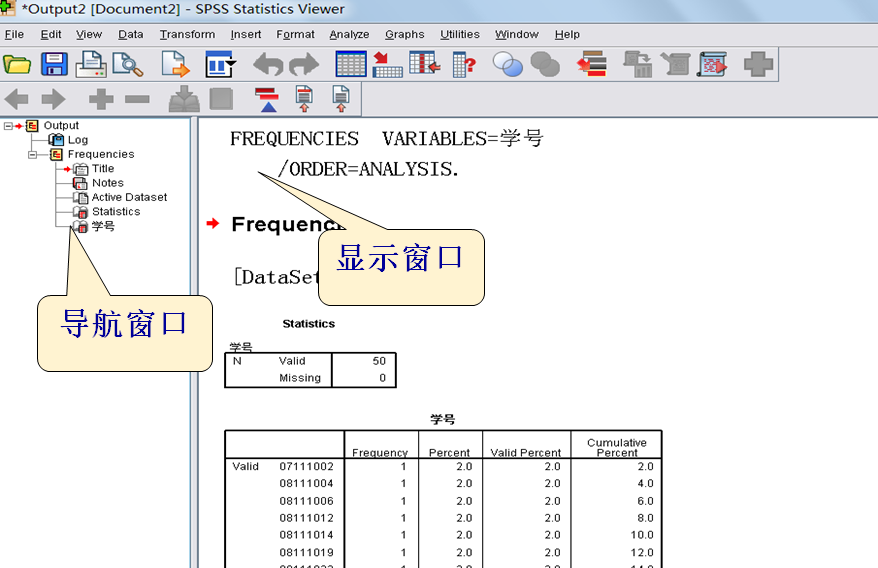The image size is (878, 568).
Task: Click the Missing label in Statistics table
Action: click(300, 378)
